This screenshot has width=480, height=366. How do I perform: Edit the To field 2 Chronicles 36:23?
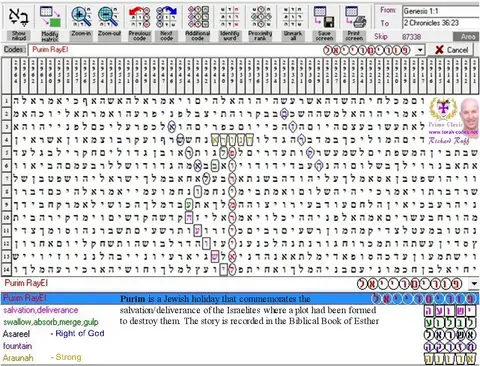(x=441, y=23)
